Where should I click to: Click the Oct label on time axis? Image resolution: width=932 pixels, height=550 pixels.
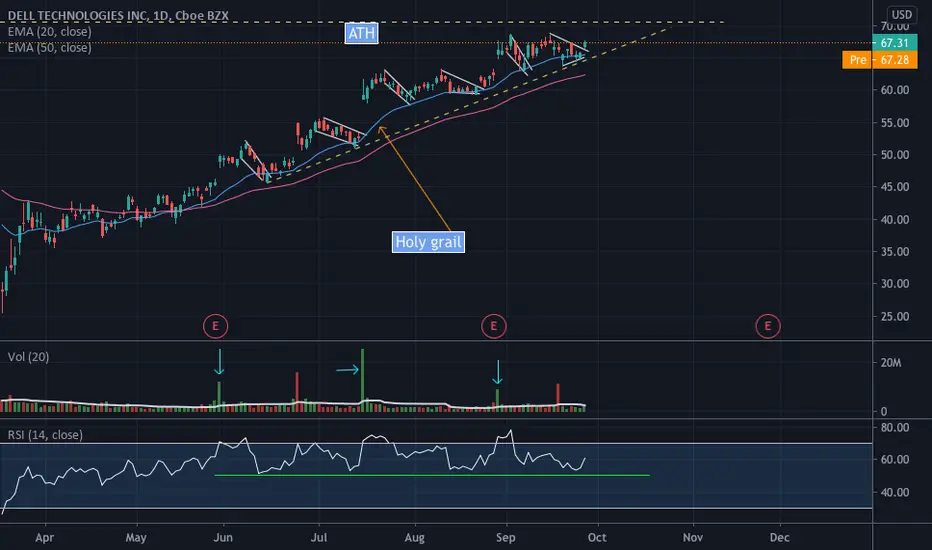click(x=597, y=538)
